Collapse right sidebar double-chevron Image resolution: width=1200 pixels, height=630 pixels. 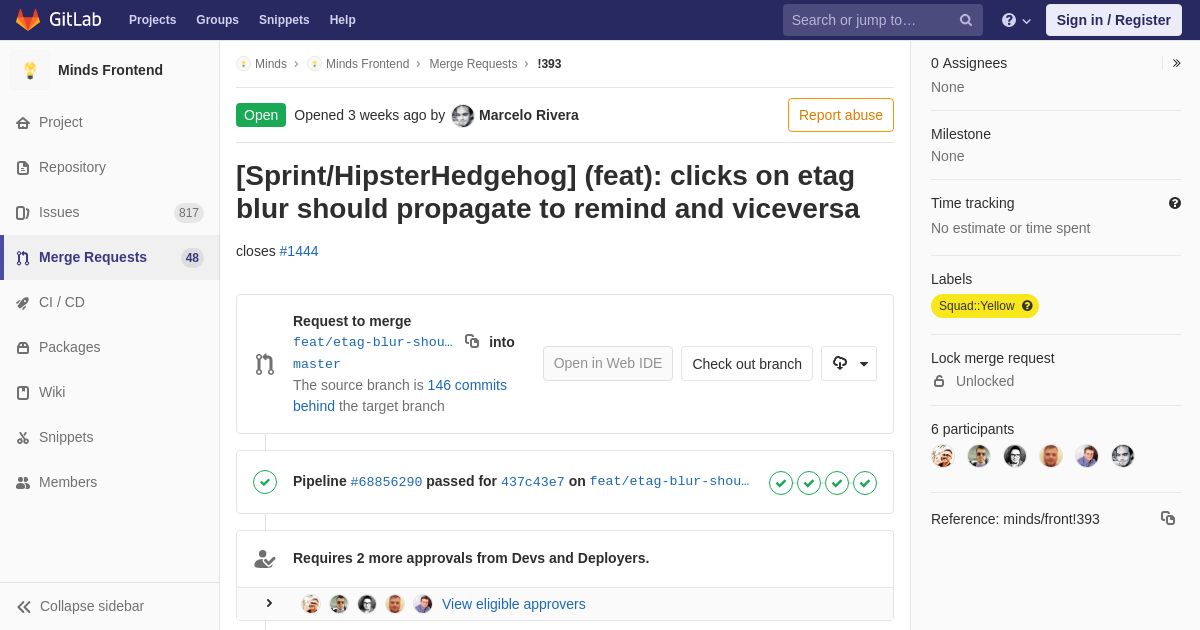(1177, 63)
